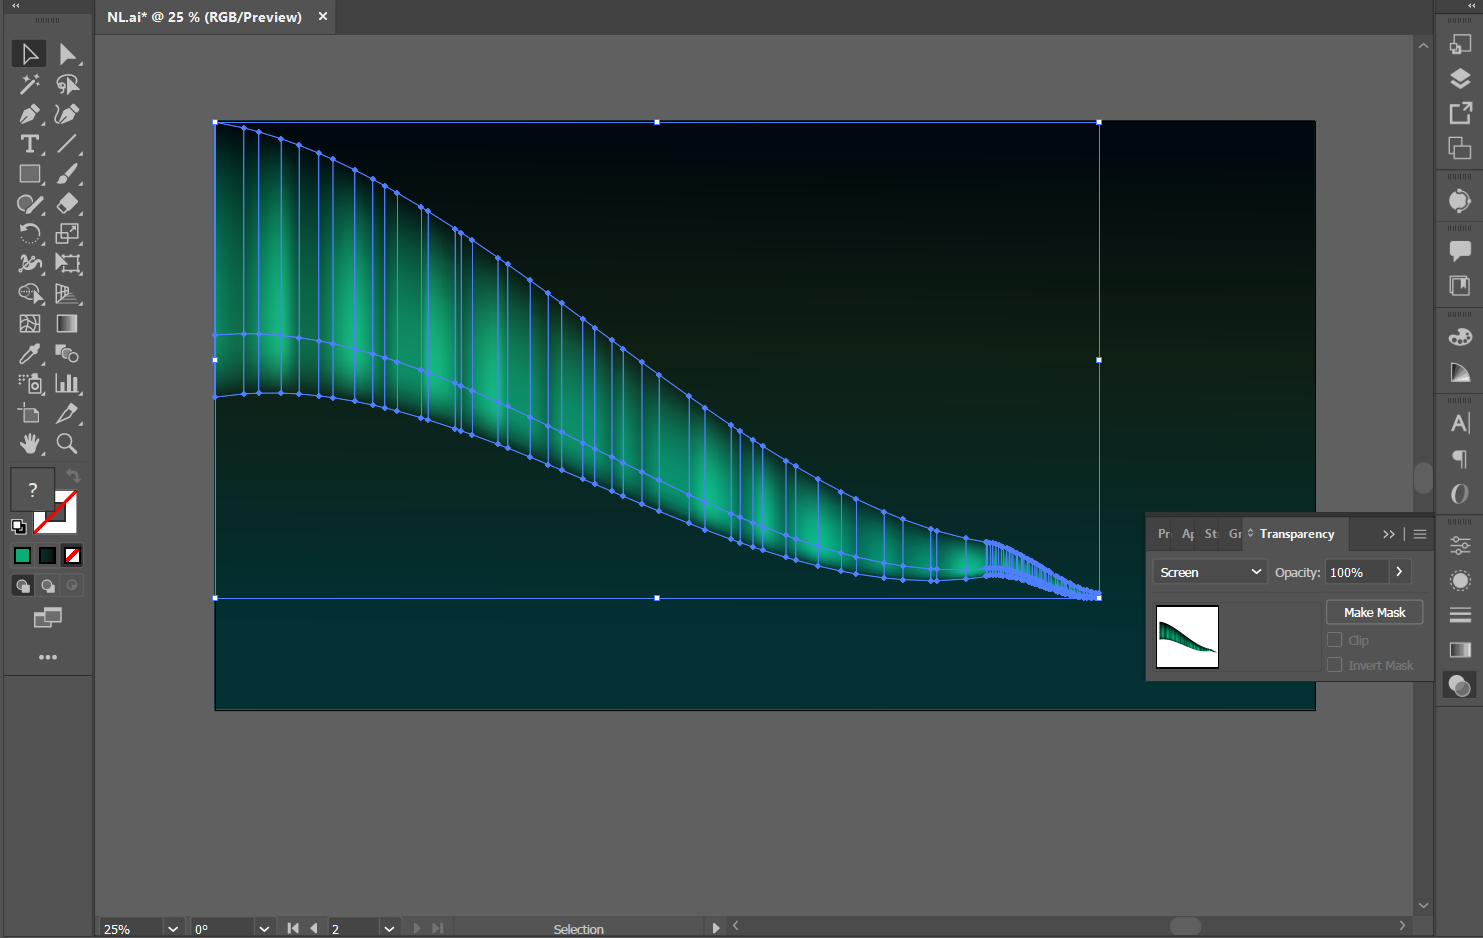Image resolution: width=1483 pixels, height=938 pixels.
Task: Pick the Symbol Sprayer tool
Action: click(29, 384)
